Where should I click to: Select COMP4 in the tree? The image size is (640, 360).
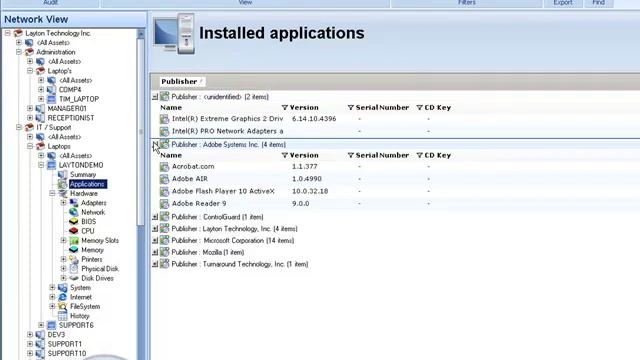pyautogui.click(x=70, y=90)
